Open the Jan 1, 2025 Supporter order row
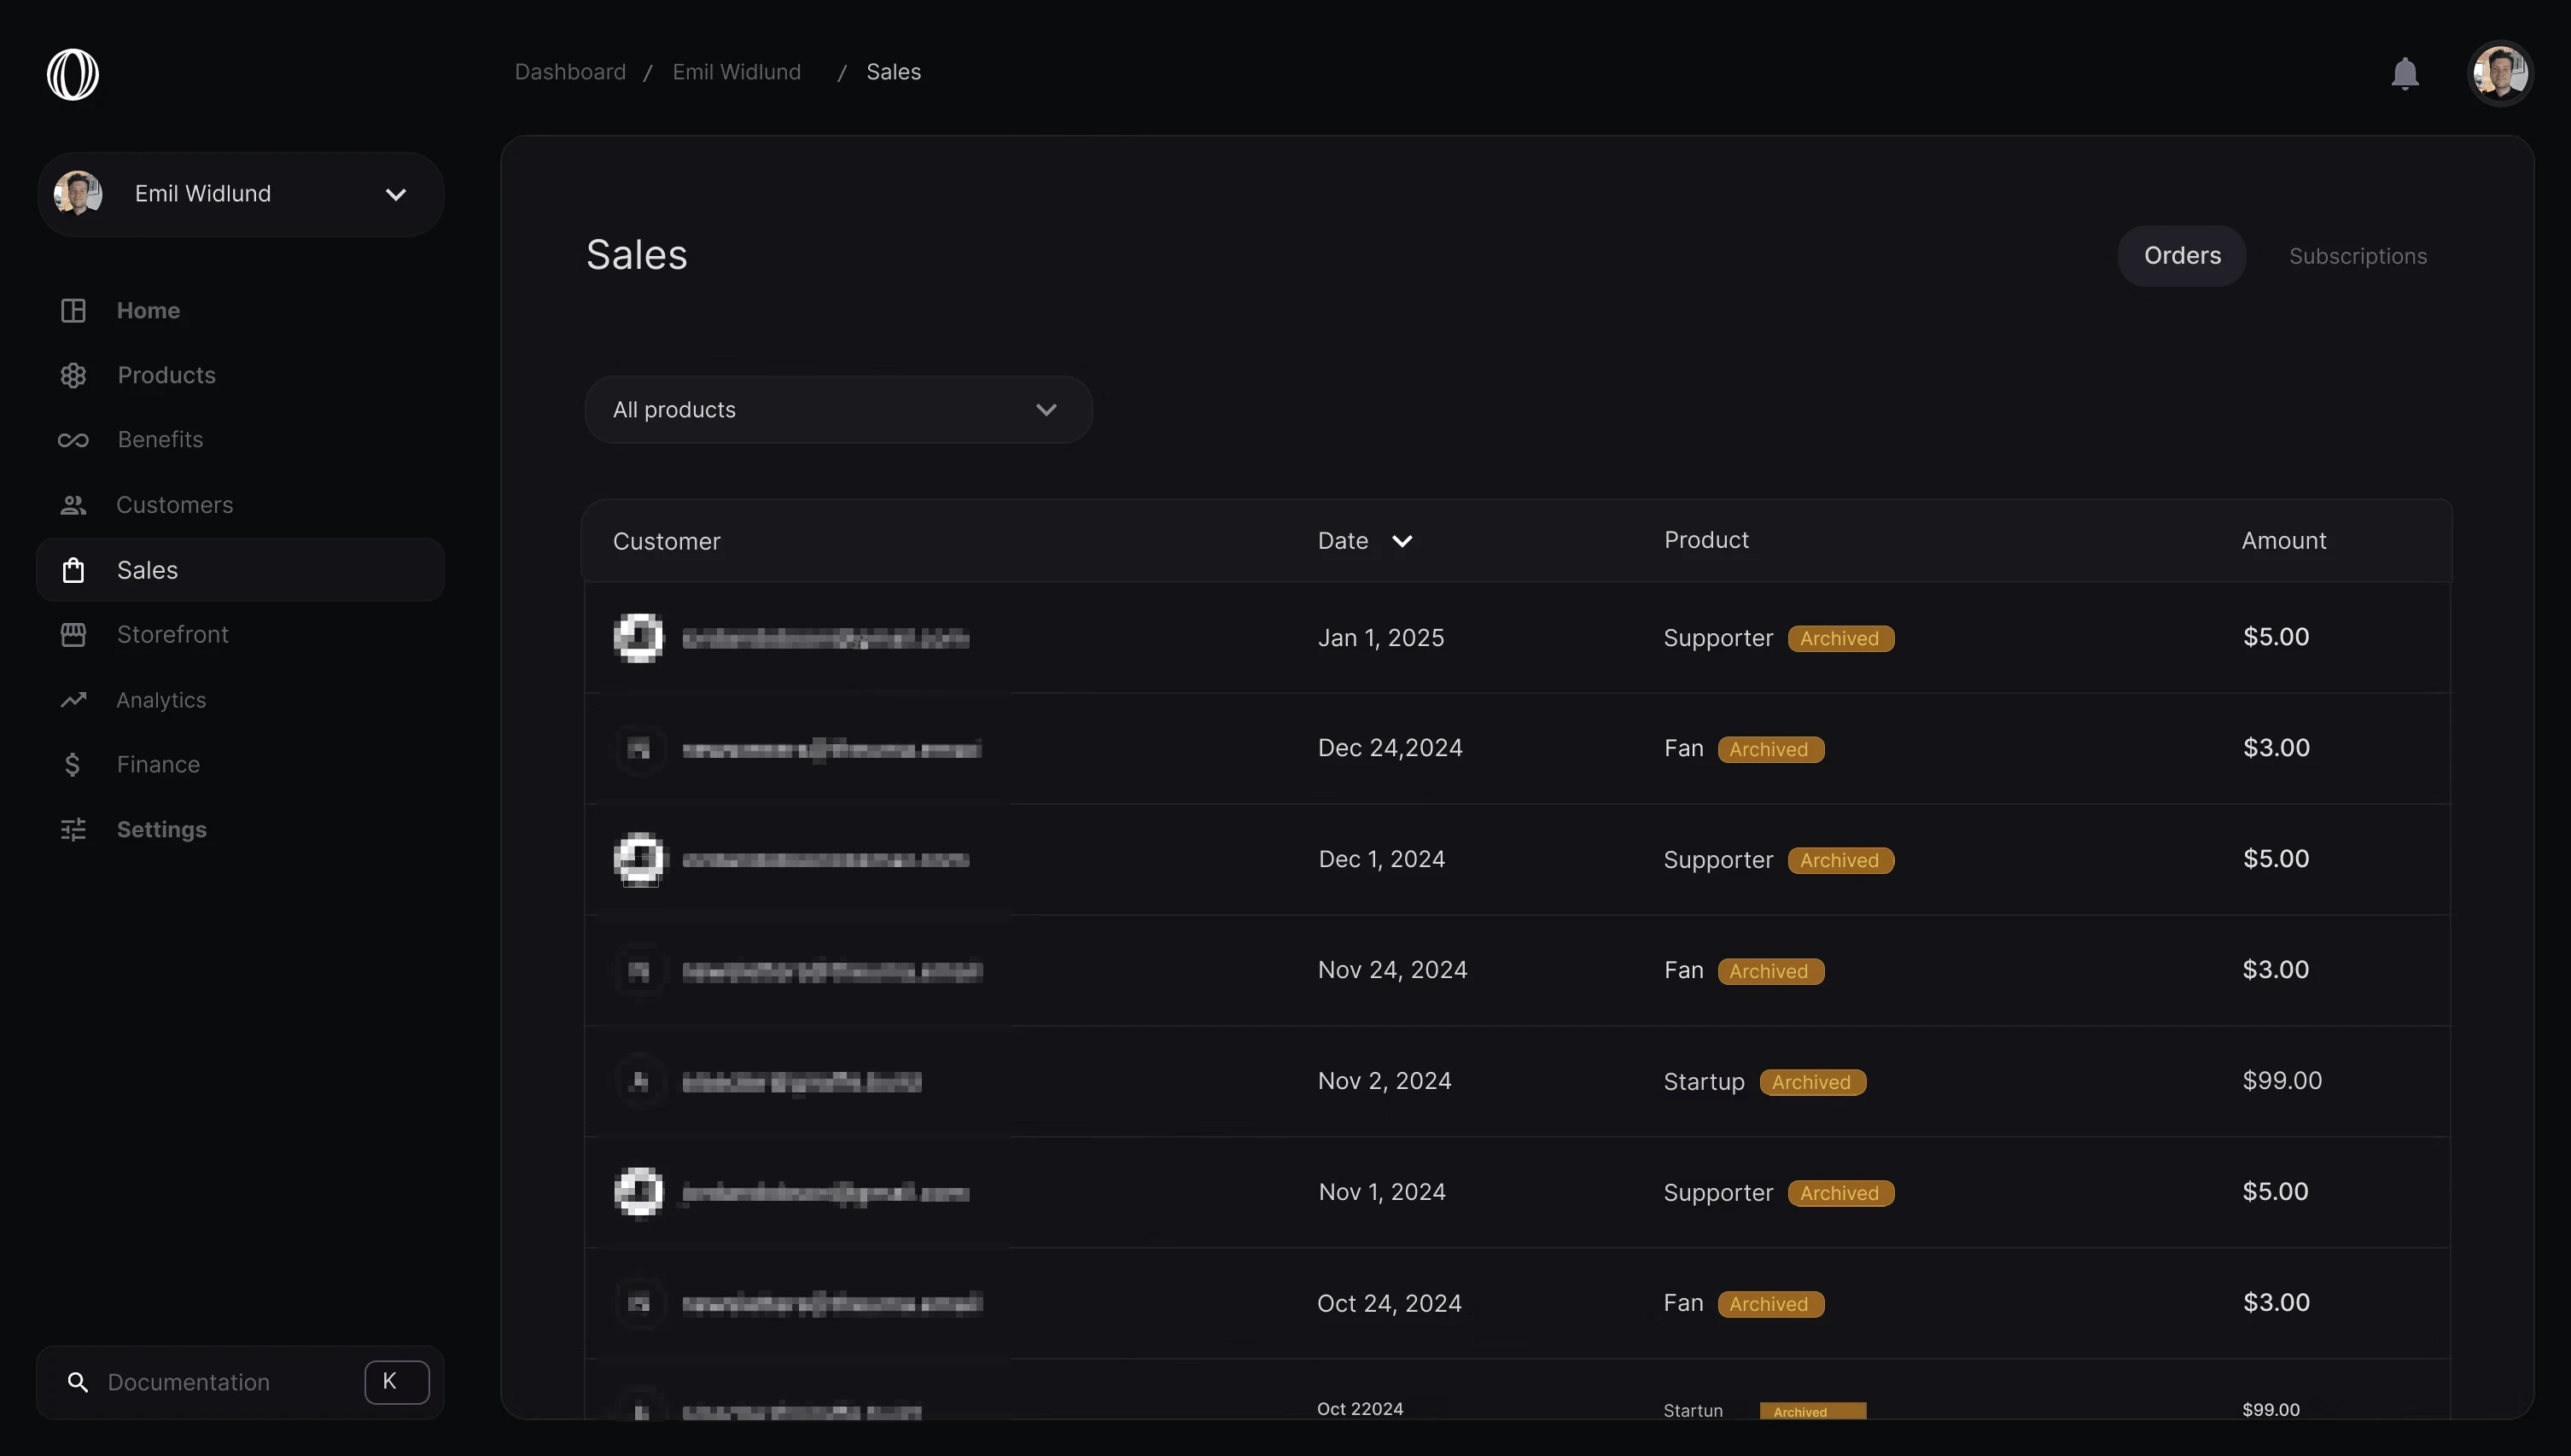Image resolution: width=2571 pixels, height=1456 pixels. click(1516, 638)
